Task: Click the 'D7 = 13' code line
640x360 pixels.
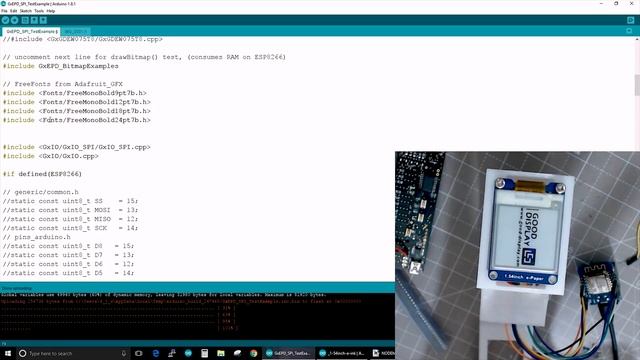Action: [69, 255]
